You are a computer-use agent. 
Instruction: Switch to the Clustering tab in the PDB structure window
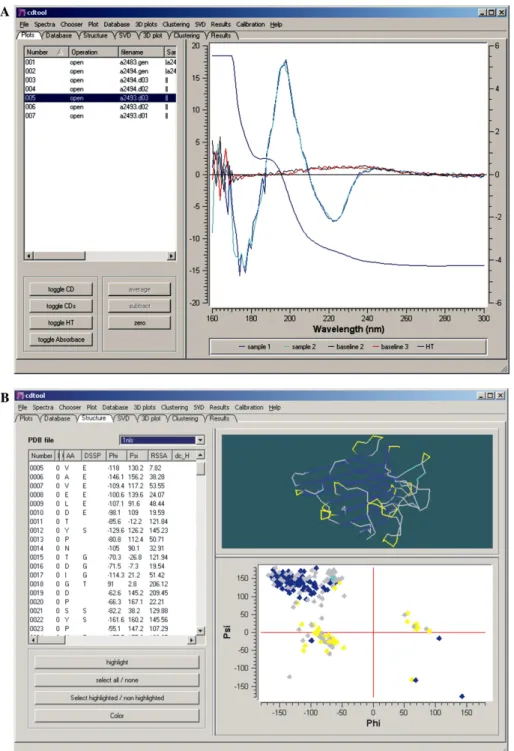click(x=185, y=419)
